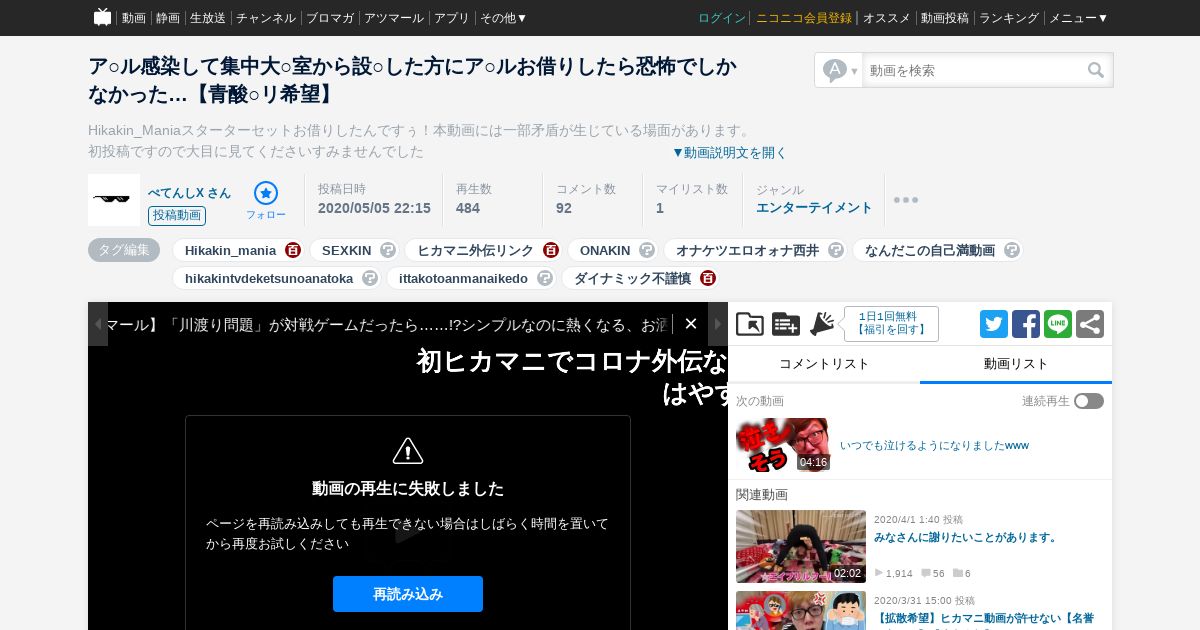Open the なんだこの自己満動画 tag
The height and width of the screenshot is (630, 1200).
click(930, 250)
